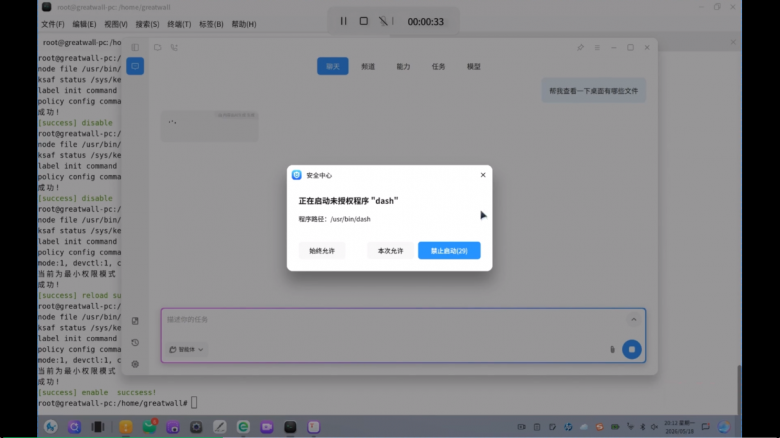The height and width of the screenshot is (438, 780).
Task: Pin the assistant window on top
Action: [x=580, y=47]
